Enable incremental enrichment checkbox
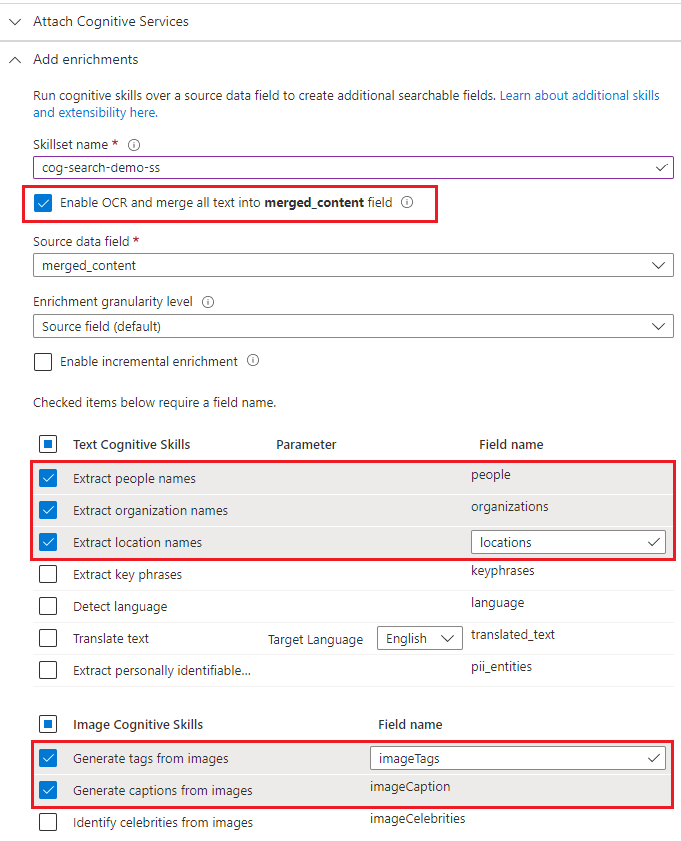The height and width of the screenshot is (841, 681). tap(43, 362)
